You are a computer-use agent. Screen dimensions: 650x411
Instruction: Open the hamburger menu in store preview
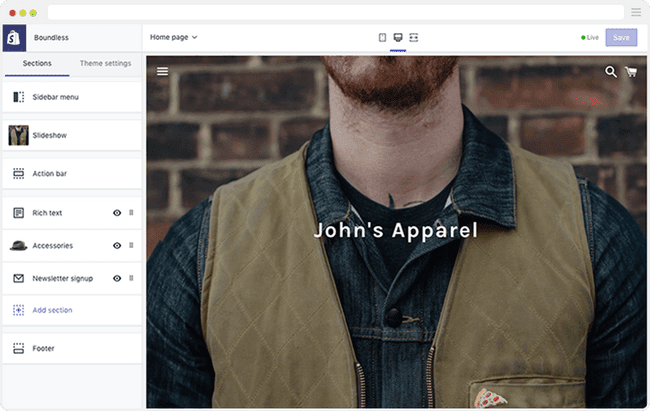[x=162, y=71]
